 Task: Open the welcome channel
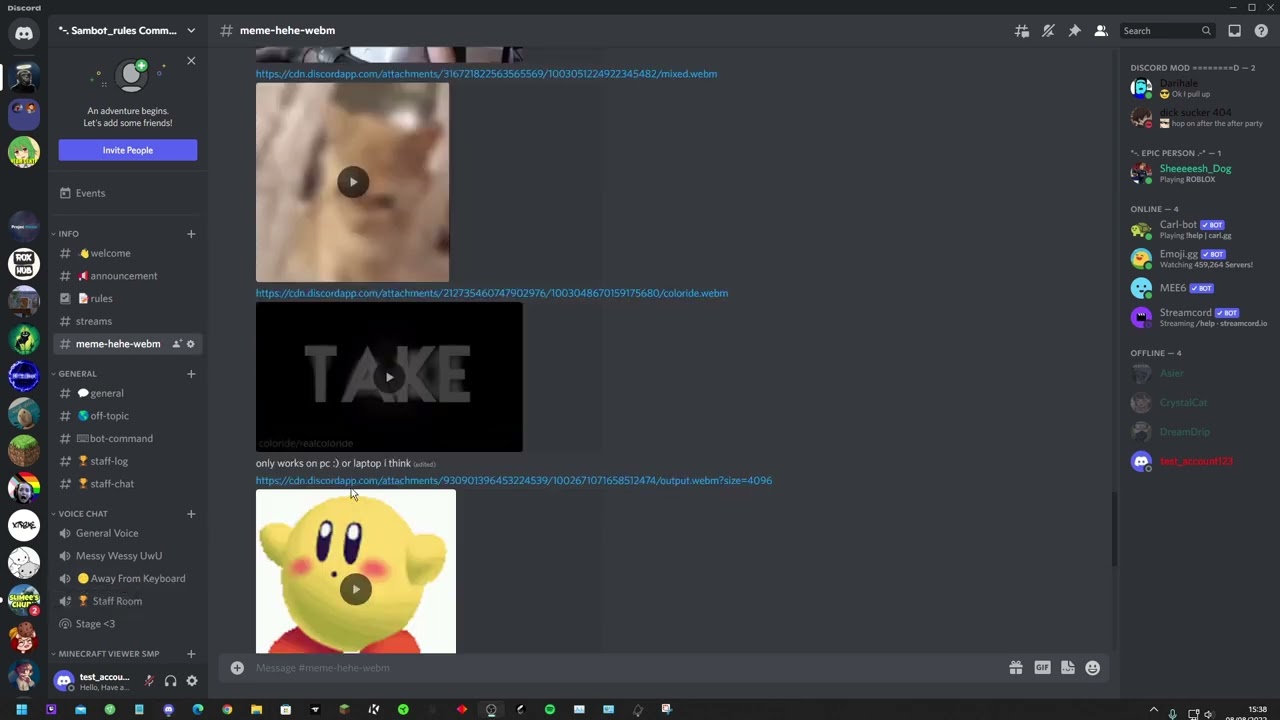pyautogui.click(x=128, y=253)
